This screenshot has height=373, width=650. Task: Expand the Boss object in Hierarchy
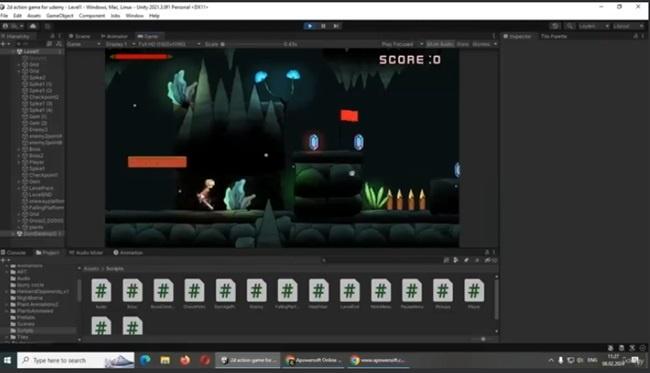tap(19, 149)
